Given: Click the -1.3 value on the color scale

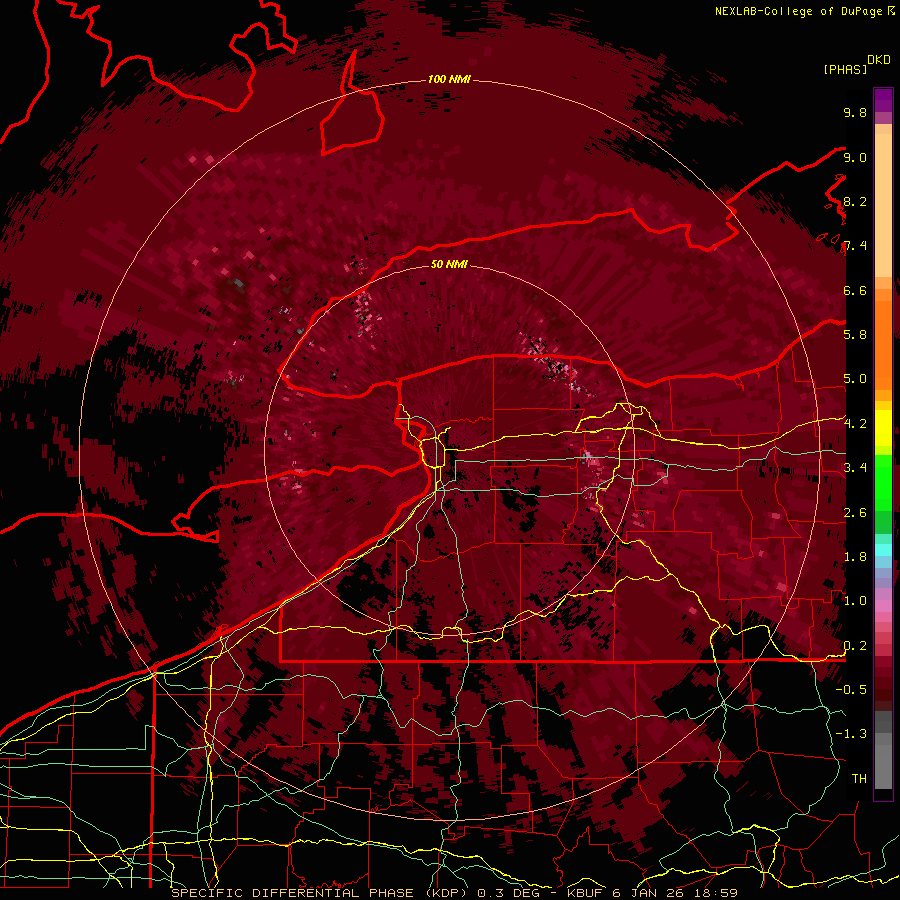Looking at the screenshot, I should click(x=851, y=734).
